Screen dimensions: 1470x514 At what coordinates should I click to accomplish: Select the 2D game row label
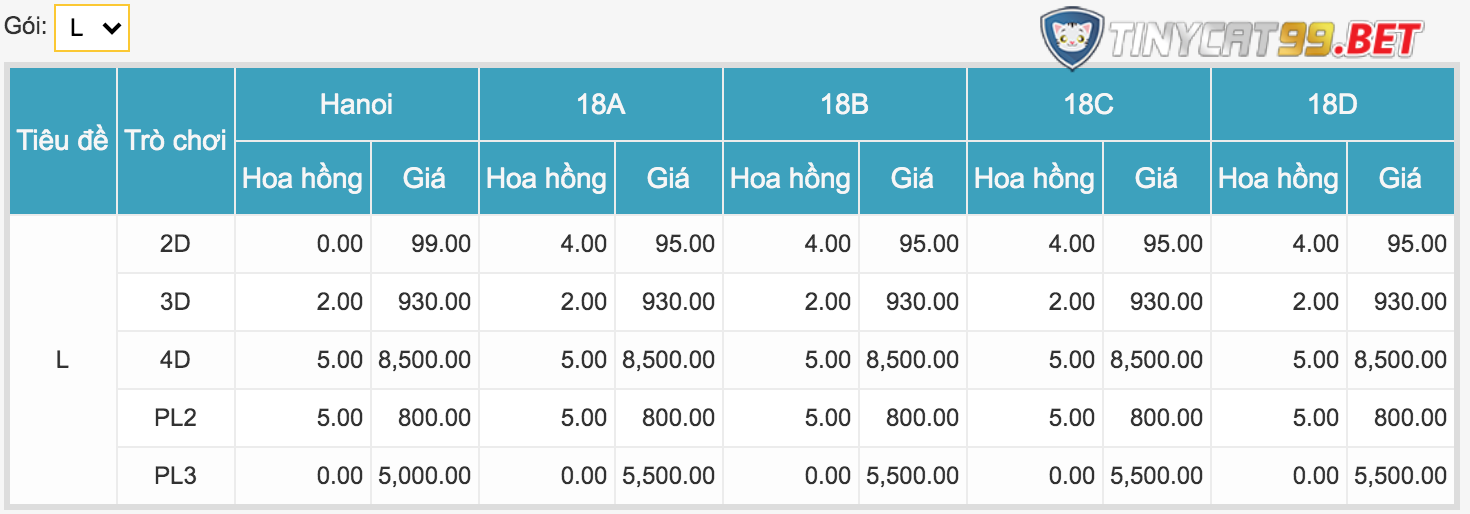pos(176,244)
